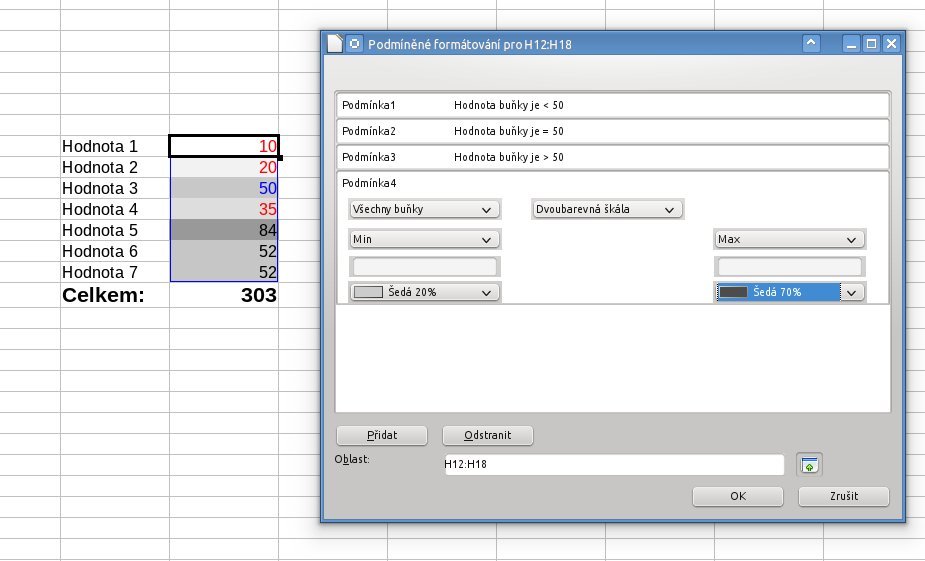Select the total cell showing 303
The image size is (925, 561).
pos(224,295)
